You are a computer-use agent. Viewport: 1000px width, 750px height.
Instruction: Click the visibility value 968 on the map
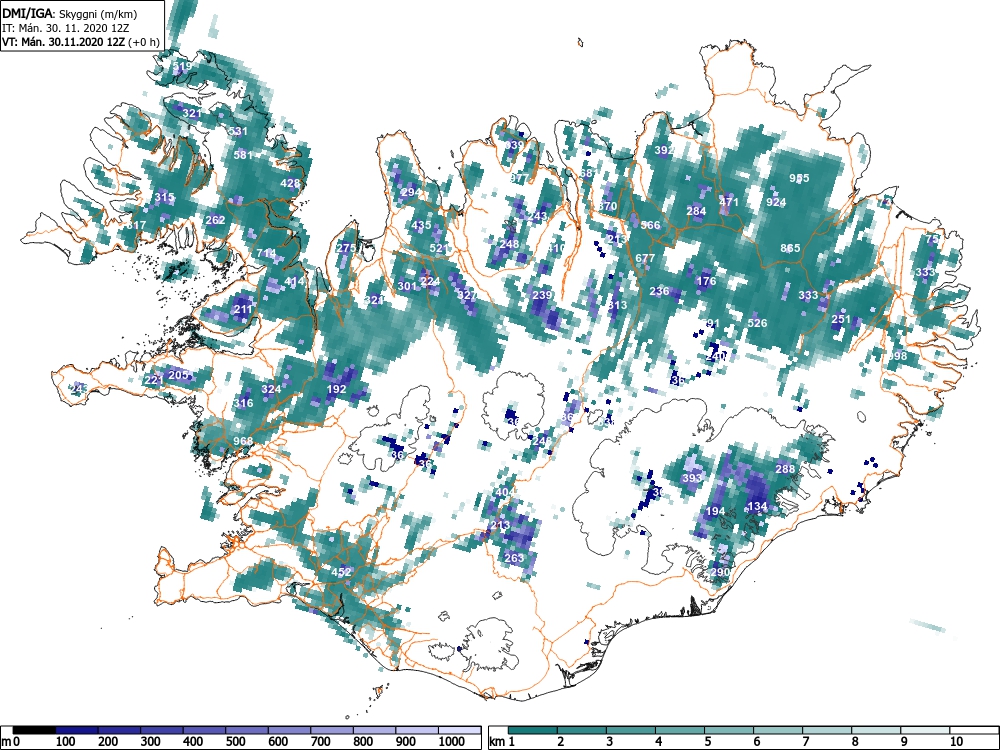point(243,441)
